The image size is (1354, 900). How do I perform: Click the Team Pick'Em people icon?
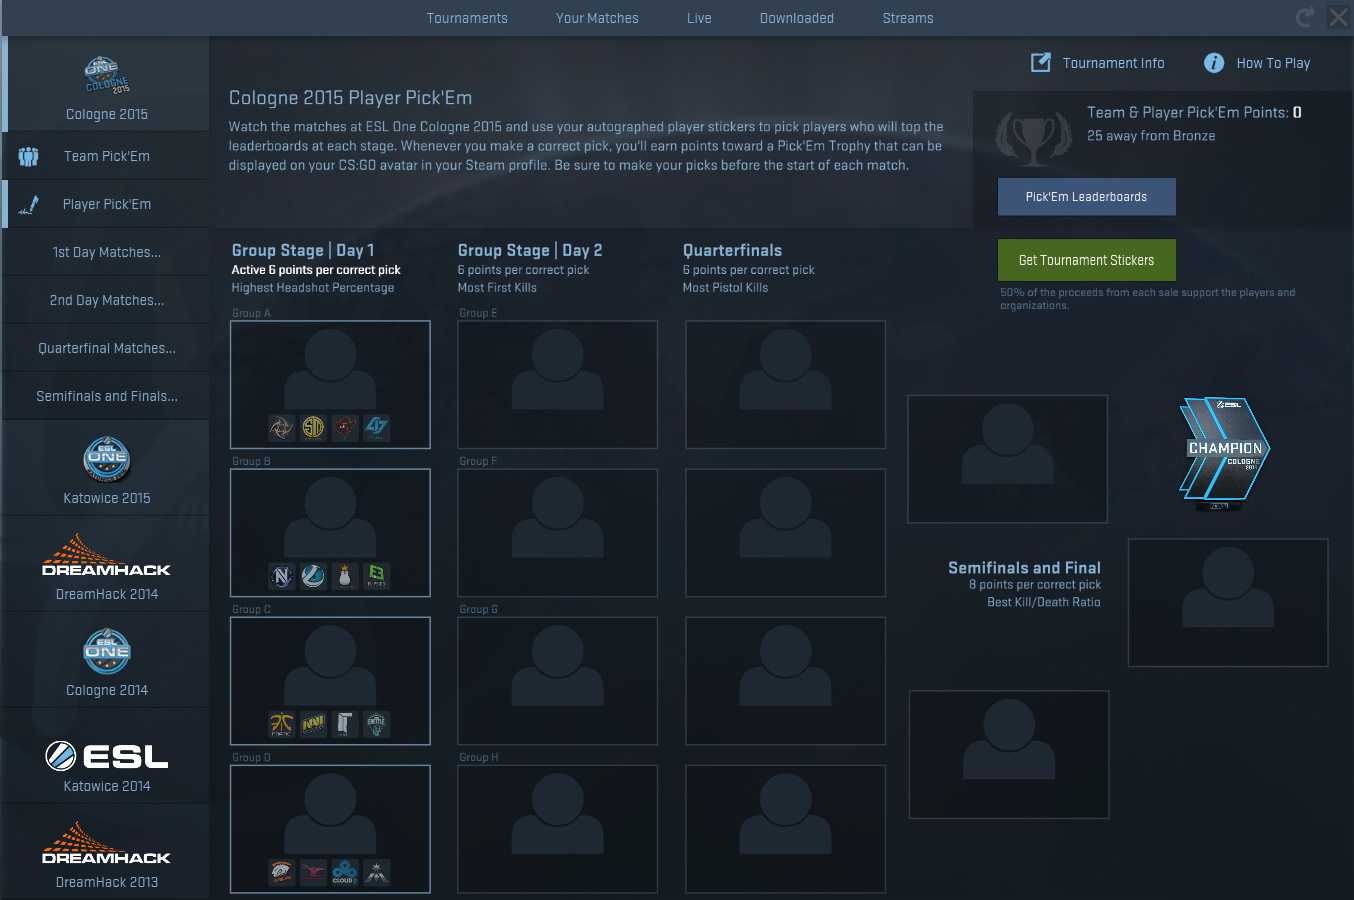click(x=29, y=156)
